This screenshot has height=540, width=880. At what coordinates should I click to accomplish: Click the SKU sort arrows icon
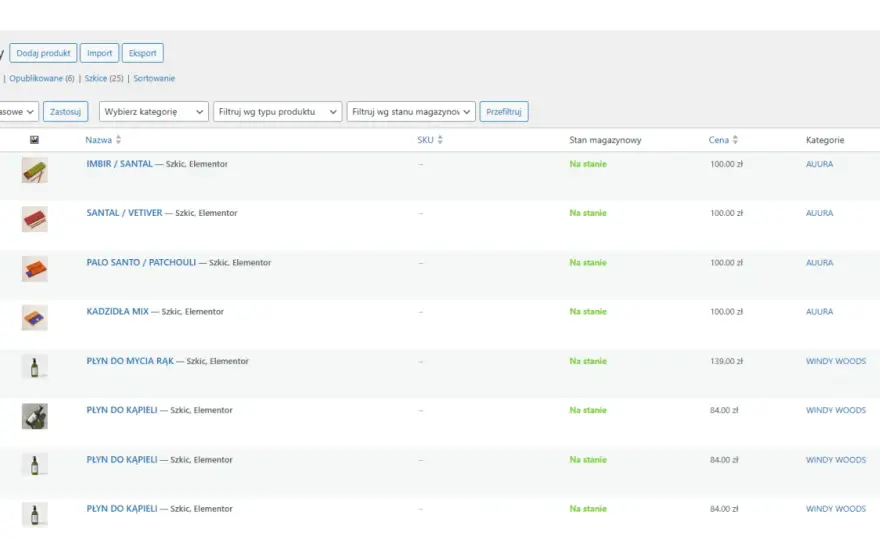pos(440,140)
